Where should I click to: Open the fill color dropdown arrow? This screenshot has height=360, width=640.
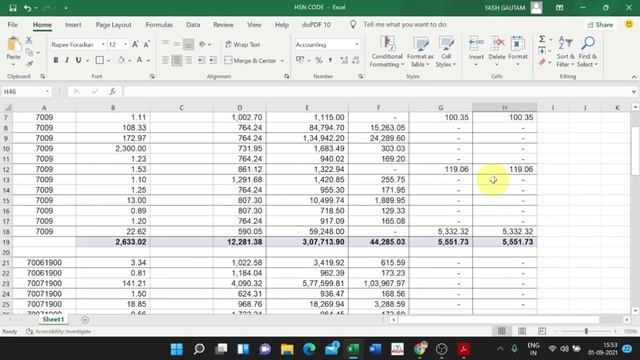130,61
